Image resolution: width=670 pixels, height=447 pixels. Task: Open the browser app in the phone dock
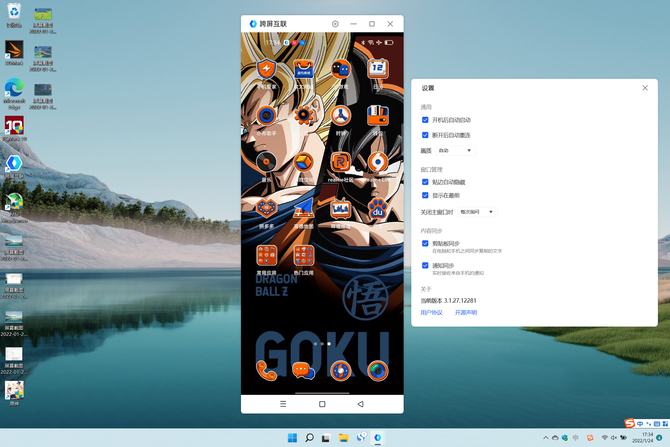tap(341, 371)
